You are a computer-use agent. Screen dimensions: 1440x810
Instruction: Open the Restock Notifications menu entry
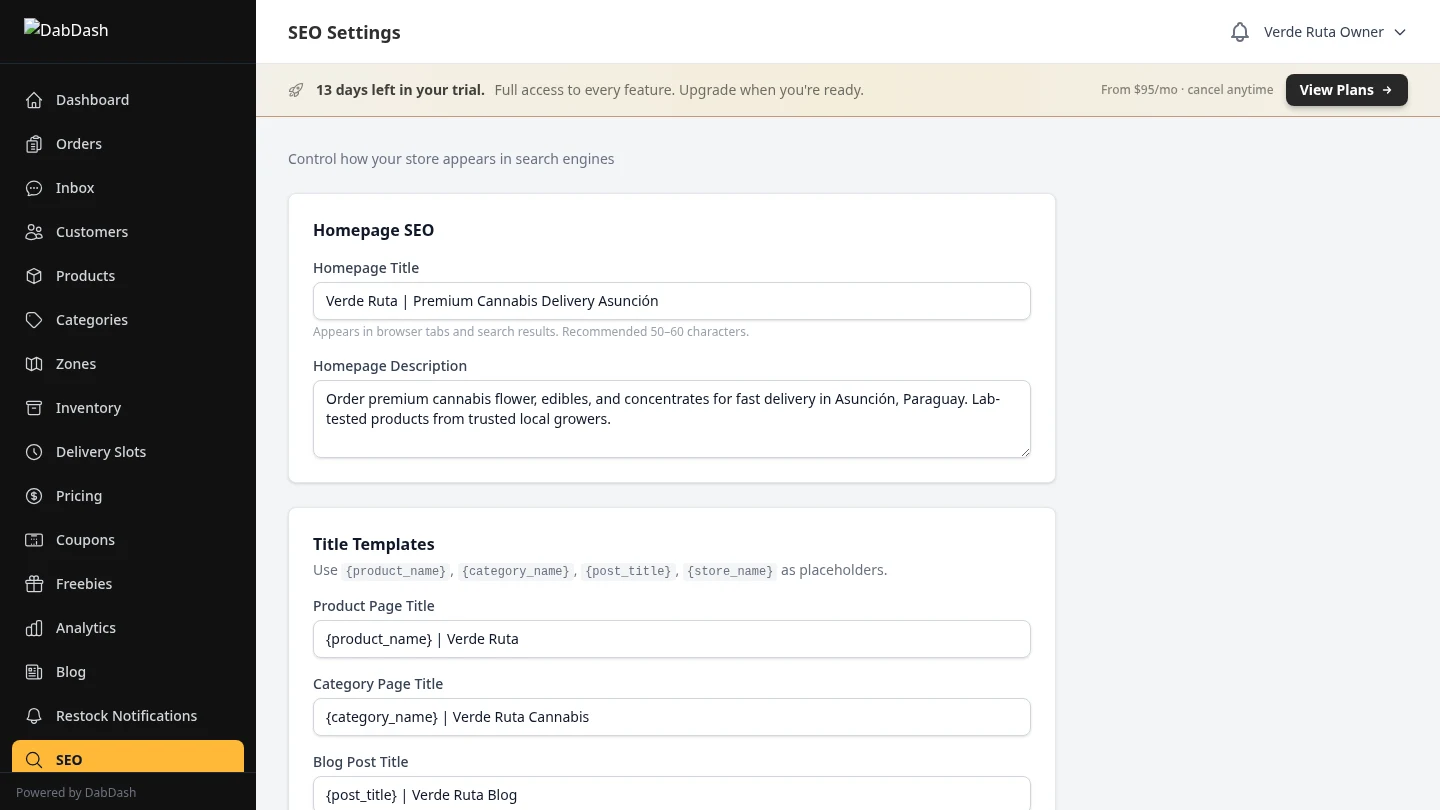pos(126,716)
